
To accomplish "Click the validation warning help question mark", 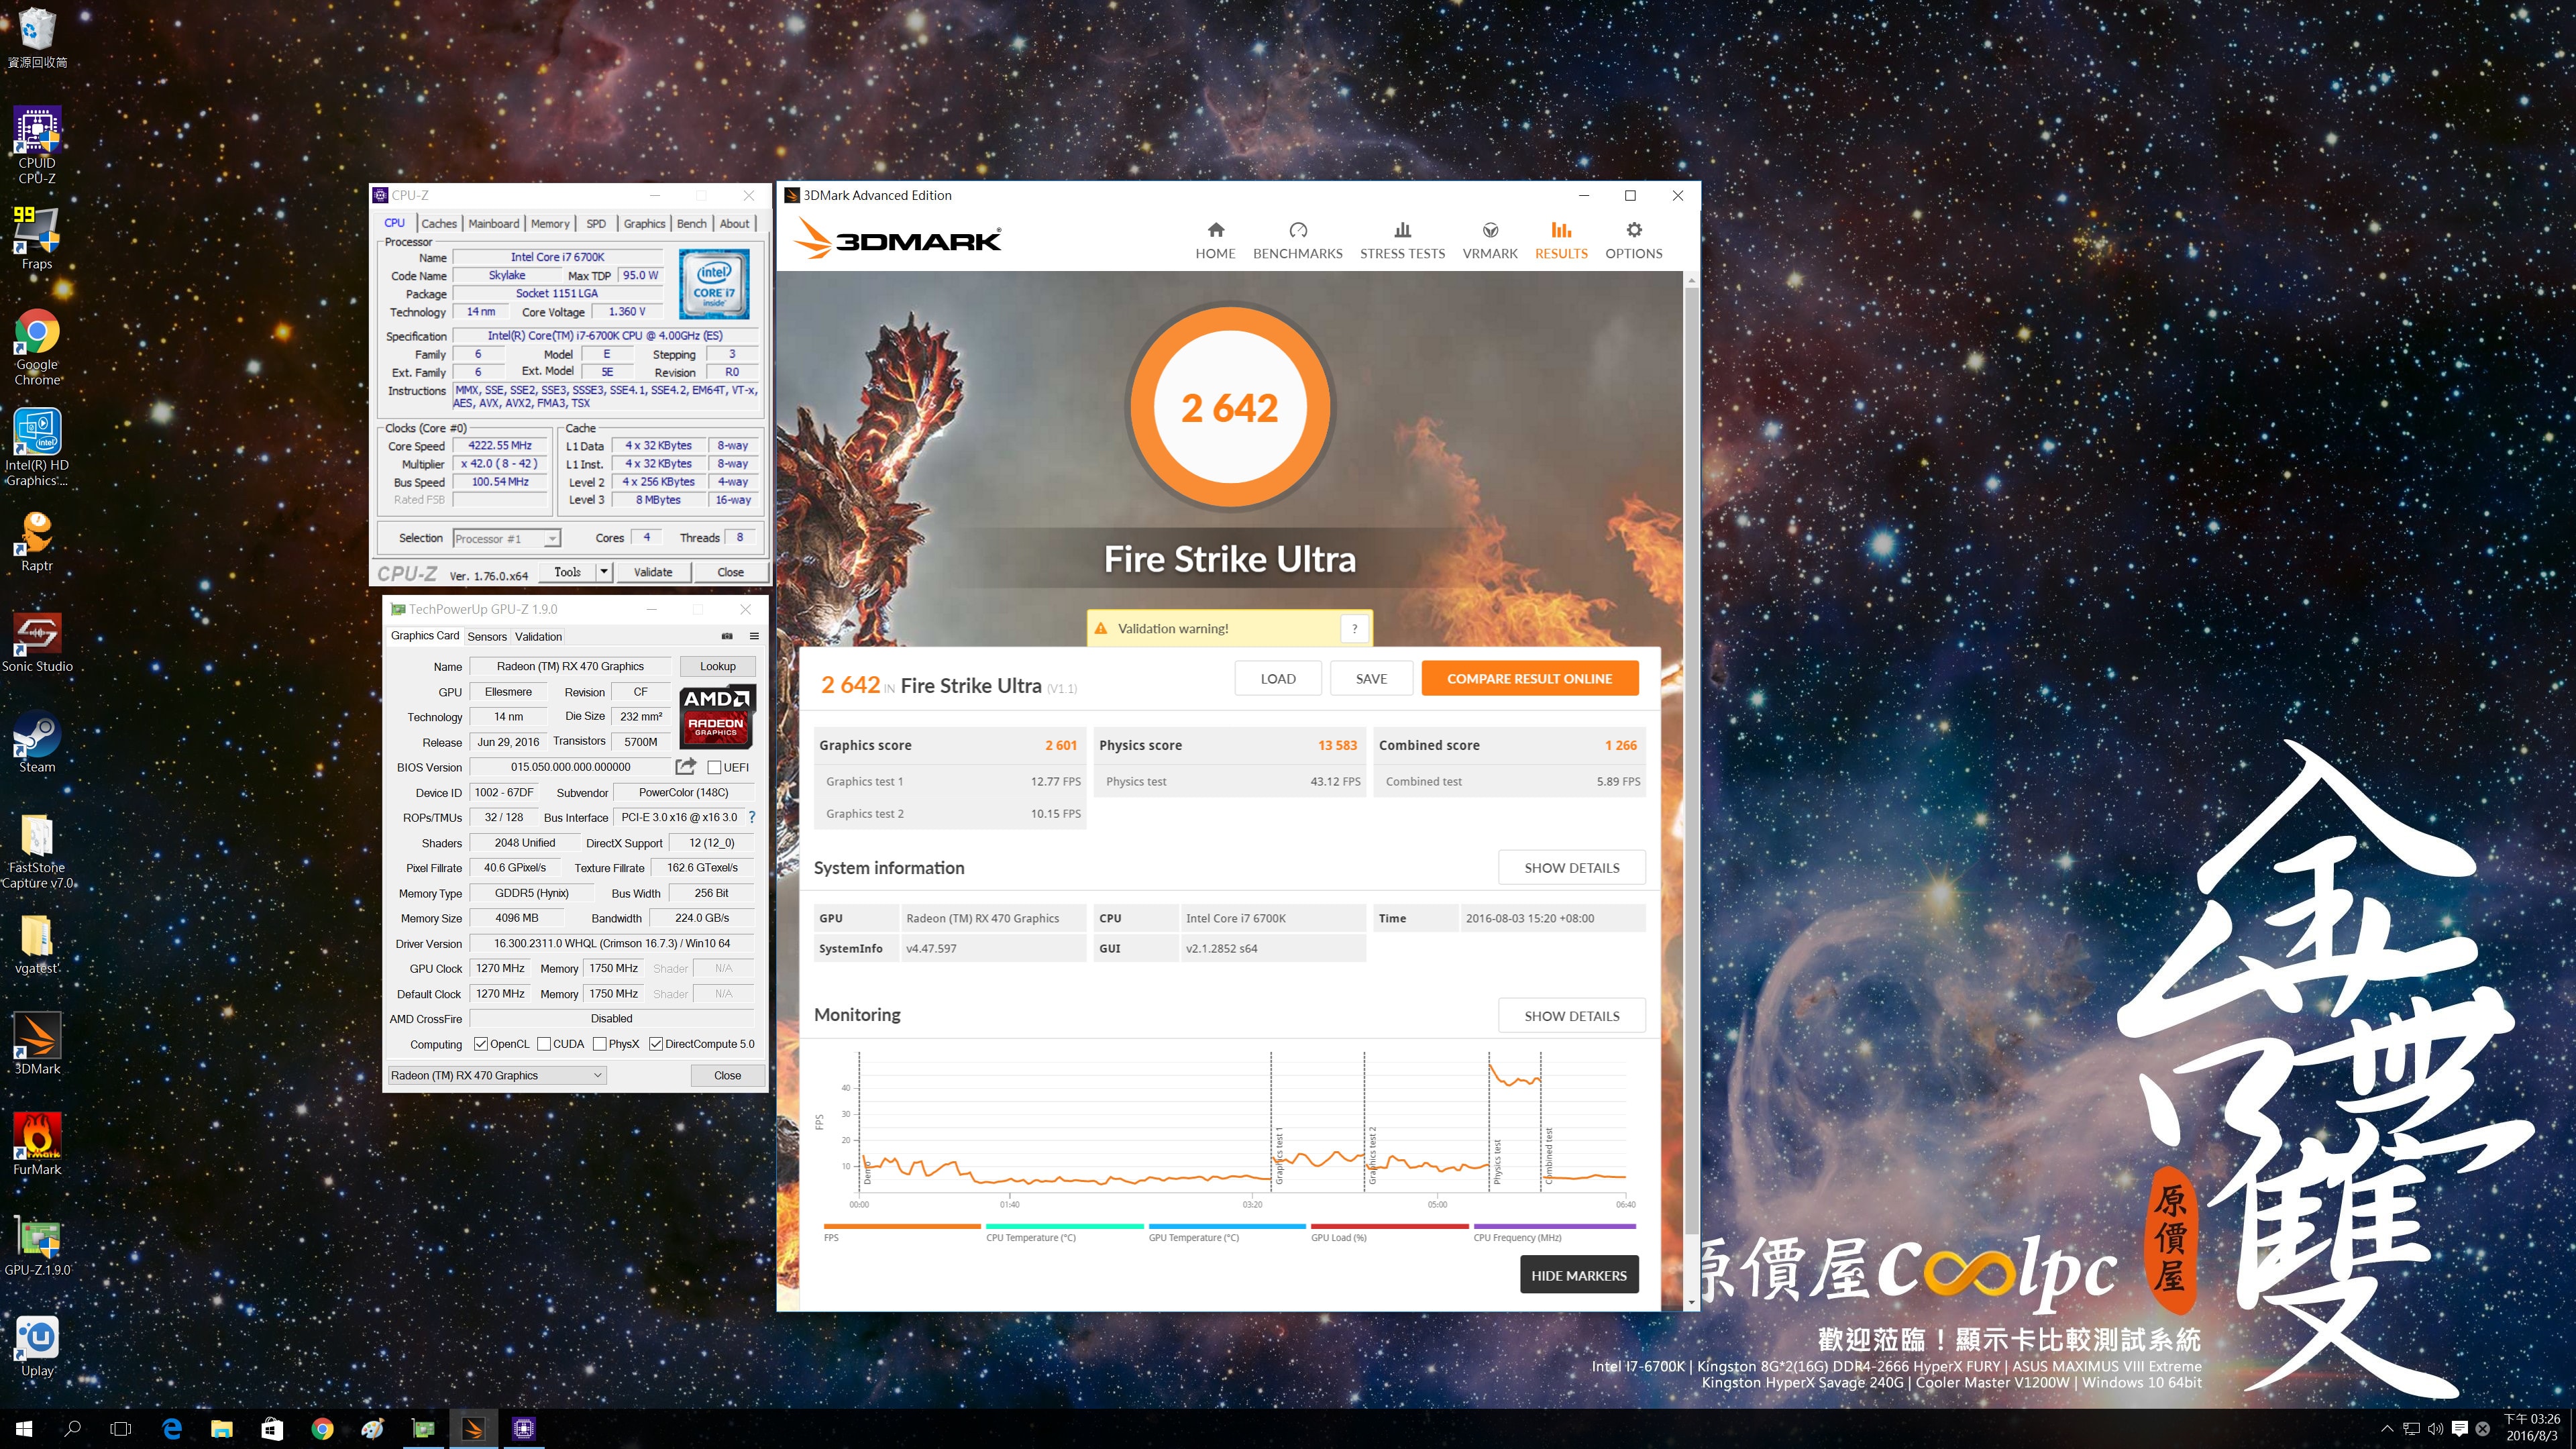I will pos(1354,628).
